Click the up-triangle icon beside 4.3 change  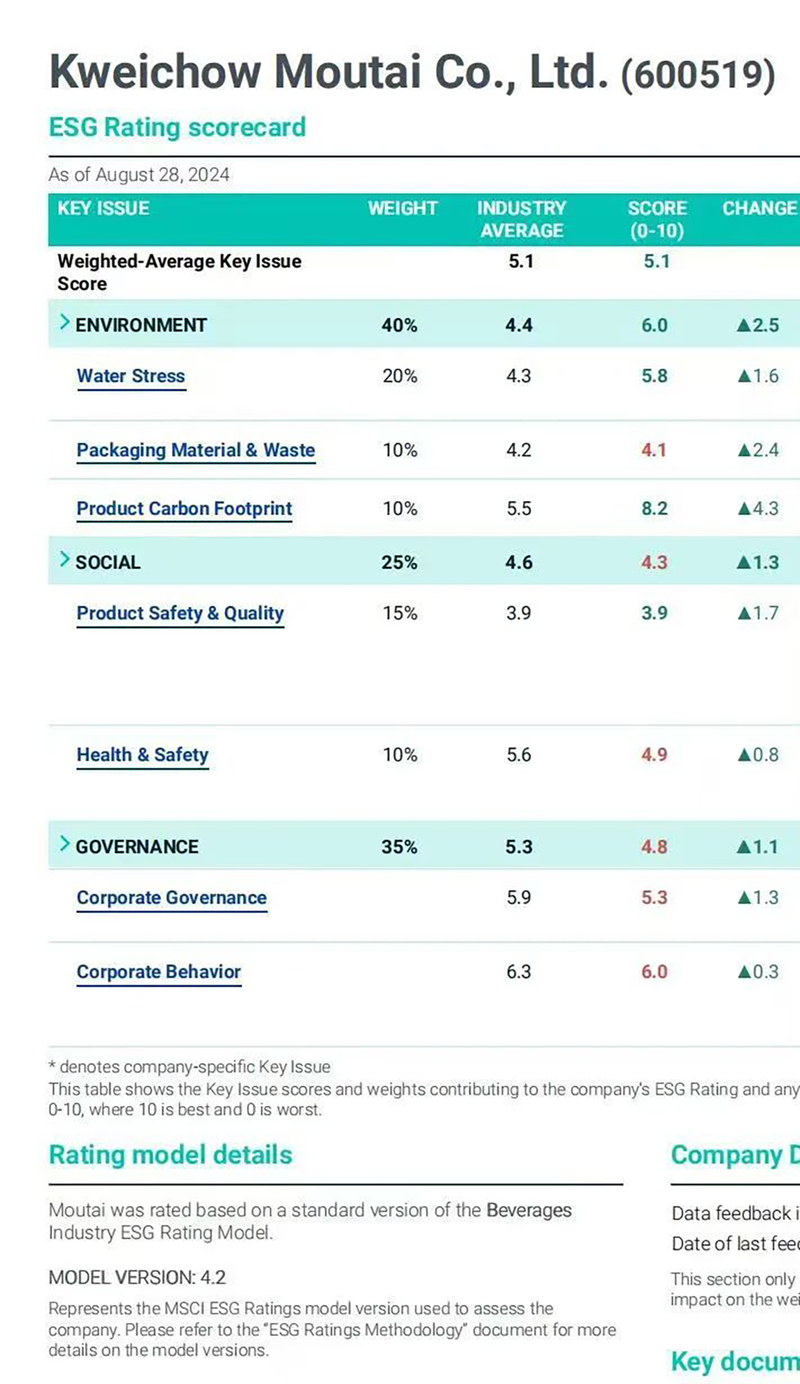pos(743,509)
